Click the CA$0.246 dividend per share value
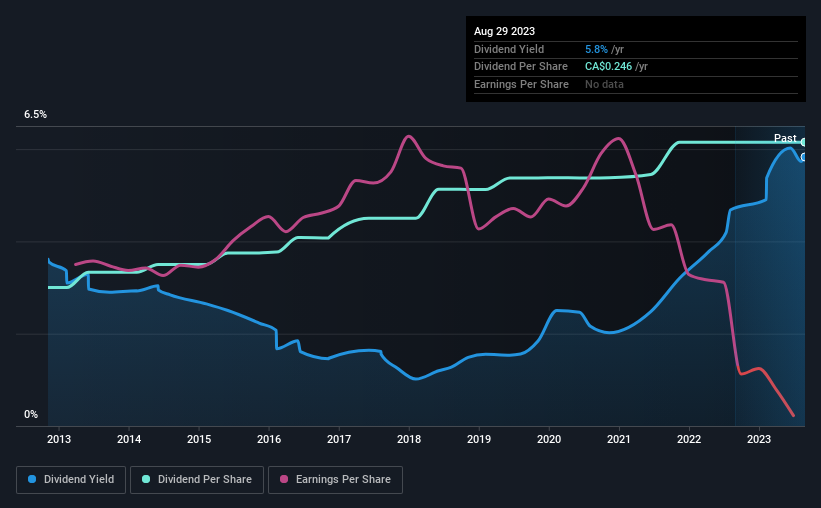 coord(608,67)
